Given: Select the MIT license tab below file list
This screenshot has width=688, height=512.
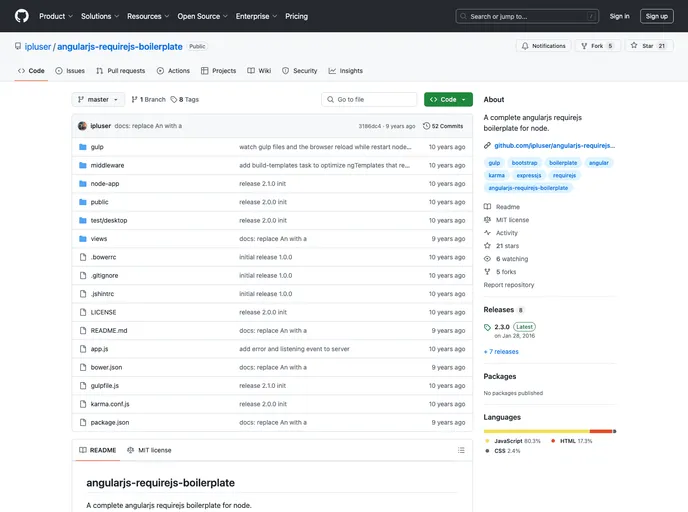Looking at the screenshot, I should (x=150, y=450).
